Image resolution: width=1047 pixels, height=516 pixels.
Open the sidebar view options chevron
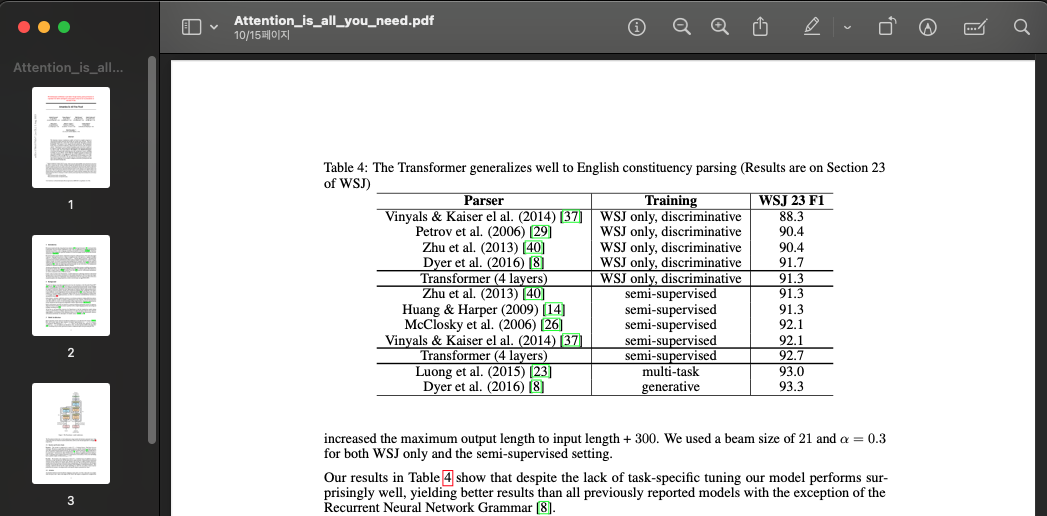click(x=214, y=27)
